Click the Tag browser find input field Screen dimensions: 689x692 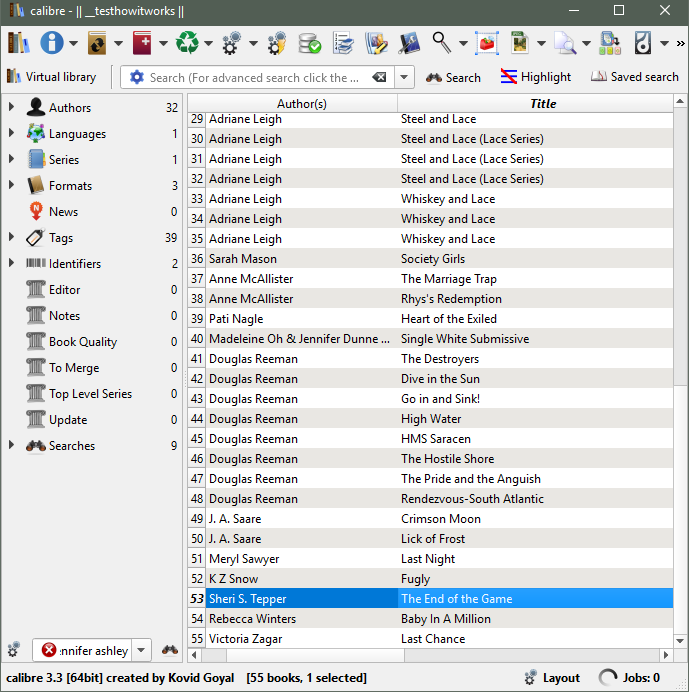pyautogui.click(x=94, y=651)
